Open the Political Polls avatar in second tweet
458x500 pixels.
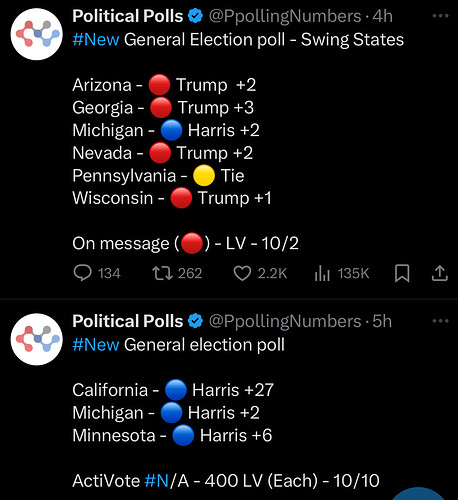37,339
